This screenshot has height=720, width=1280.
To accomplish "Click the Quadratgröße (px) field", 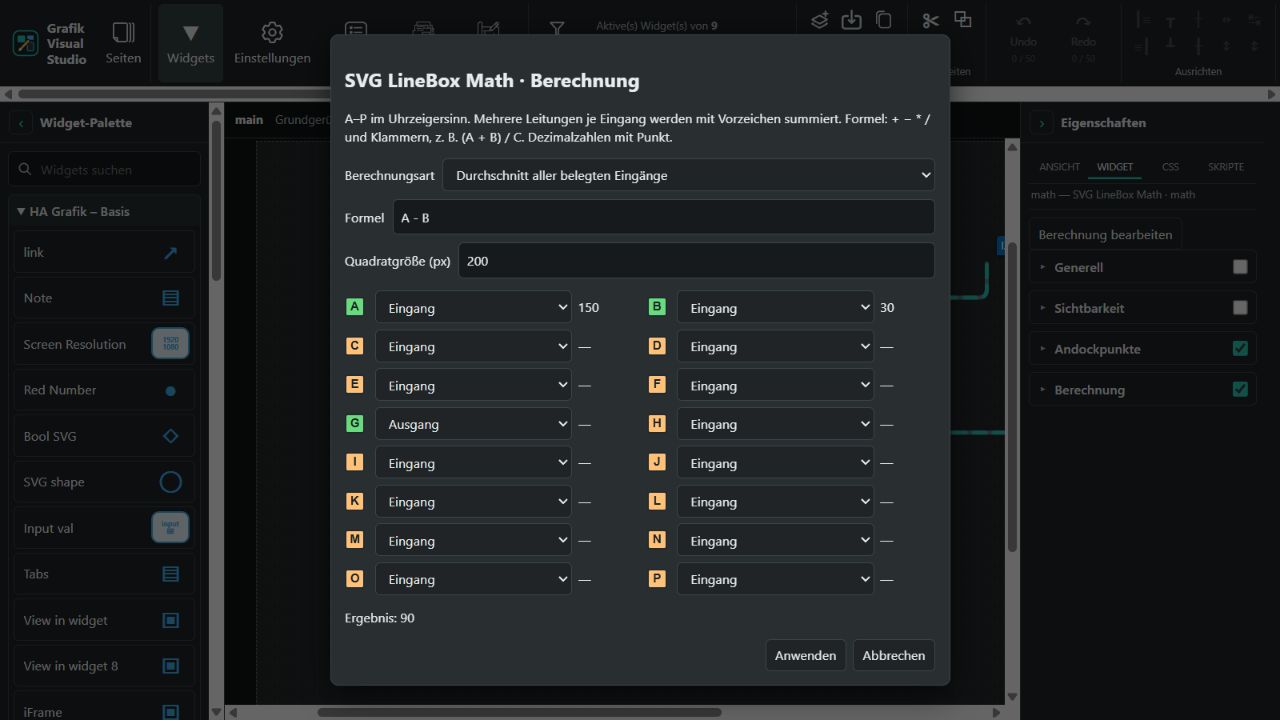I will (696, 260).
